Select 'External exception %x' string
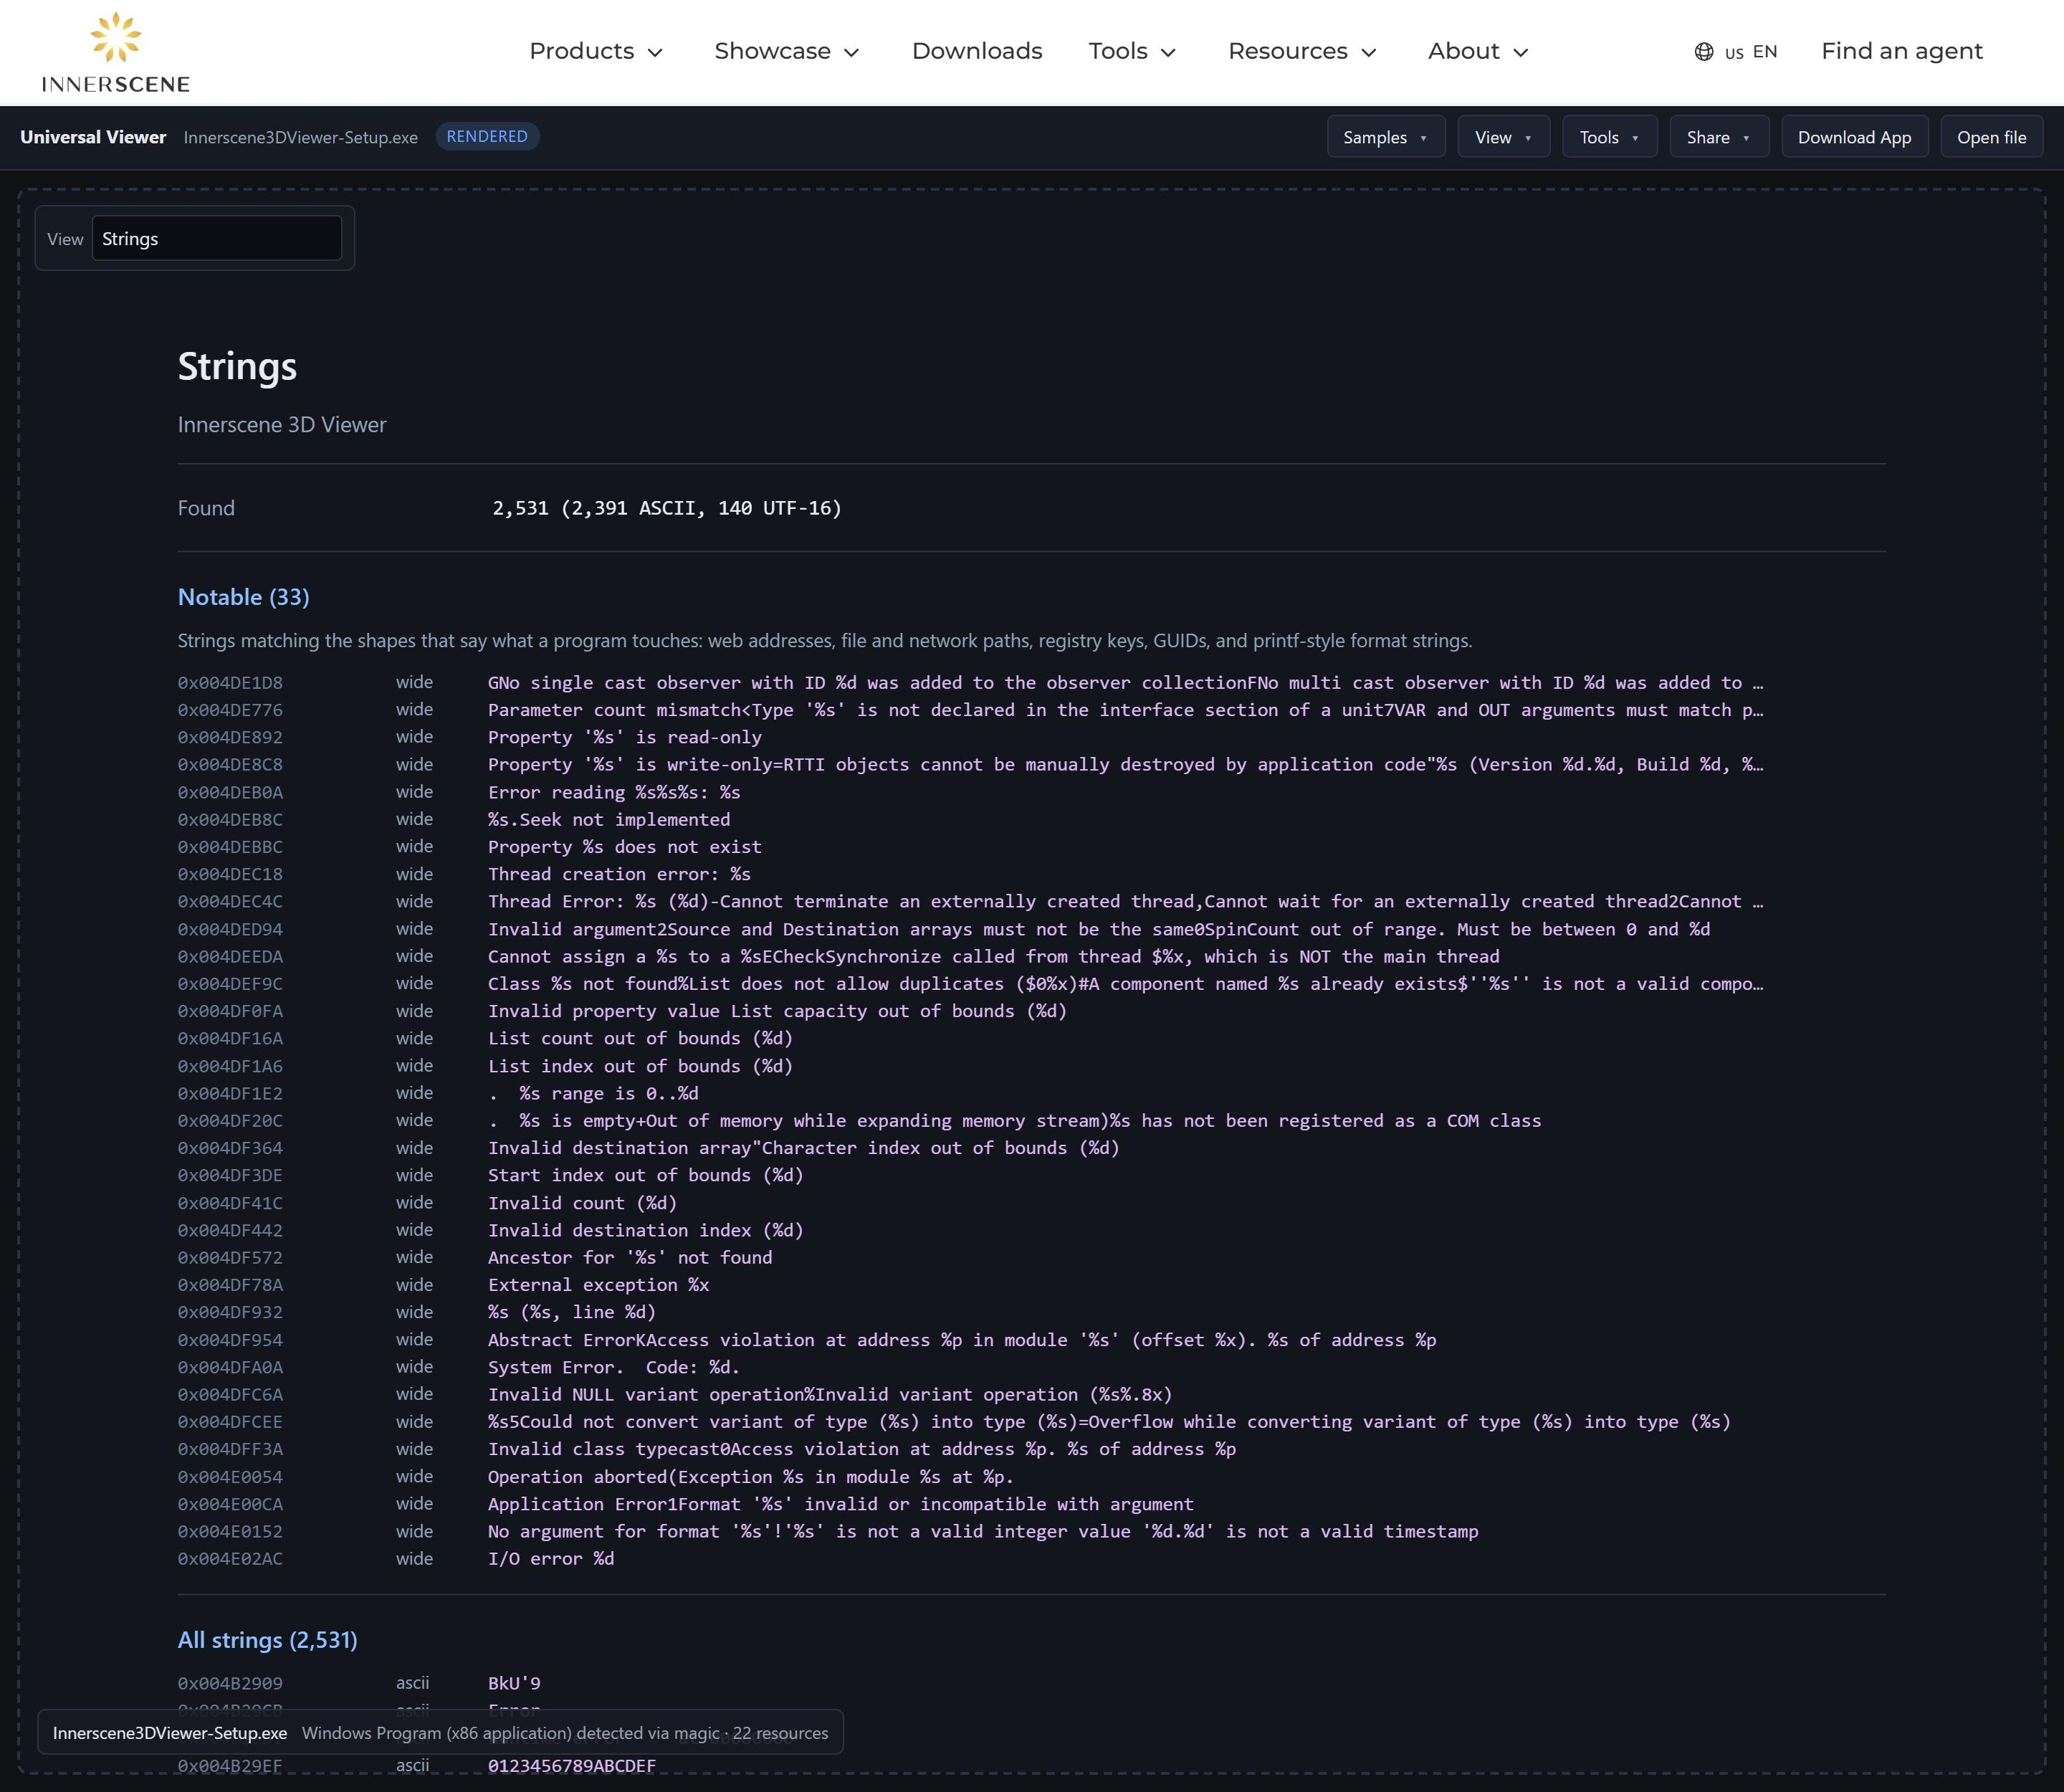Viewport: 2064px width, 1792px height. tap(598, 1285)
